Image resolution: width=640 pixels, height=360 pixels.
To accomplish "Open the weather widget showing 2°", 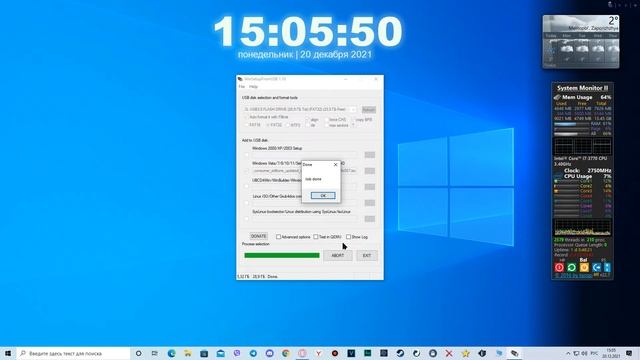I will pos(581,42).
